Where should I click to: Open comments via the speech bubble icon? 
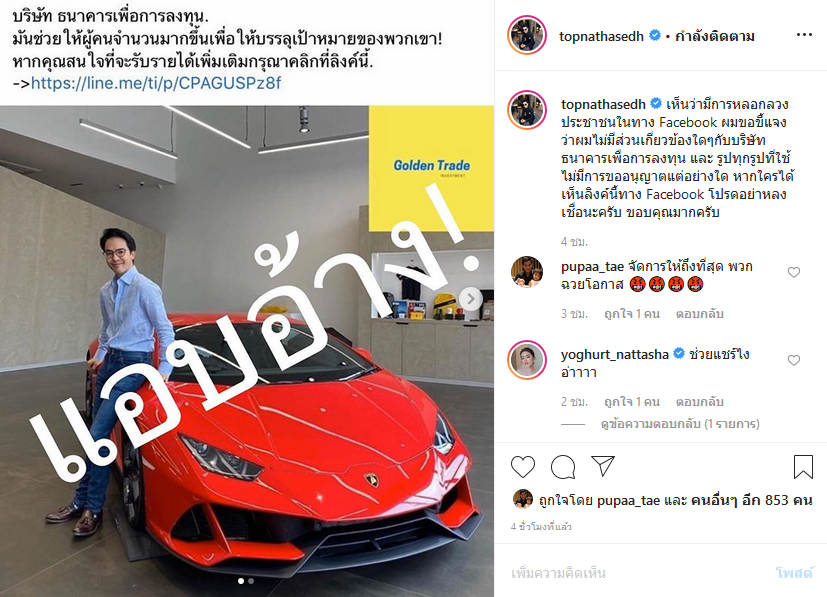click(563, 467)
